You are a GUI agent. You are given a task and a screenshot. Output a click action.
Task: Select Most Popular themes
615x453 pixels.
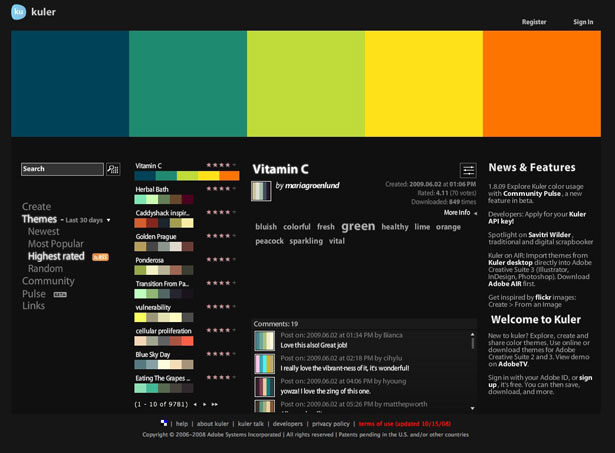click(56, 244)
